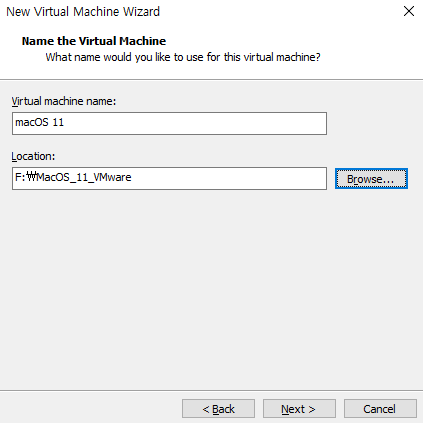Image resolution: width=423 pixels, height=423 pixels.
Task: Open the Browse... folder dialog
Action: click(x=371, y=179)
